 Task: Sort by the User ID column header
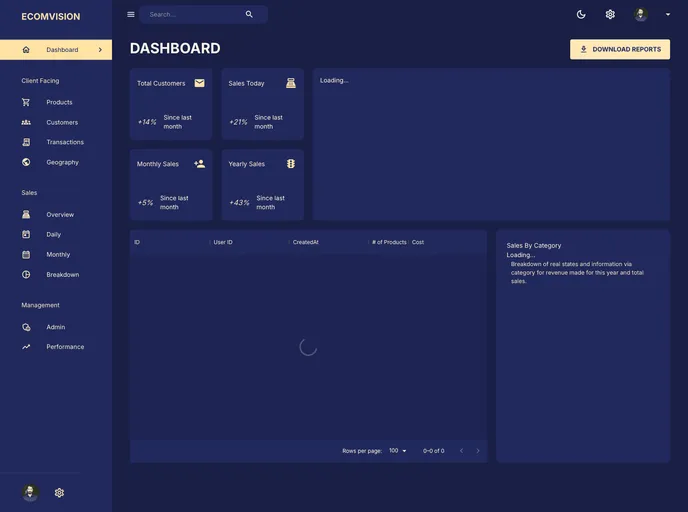[223, 242]
